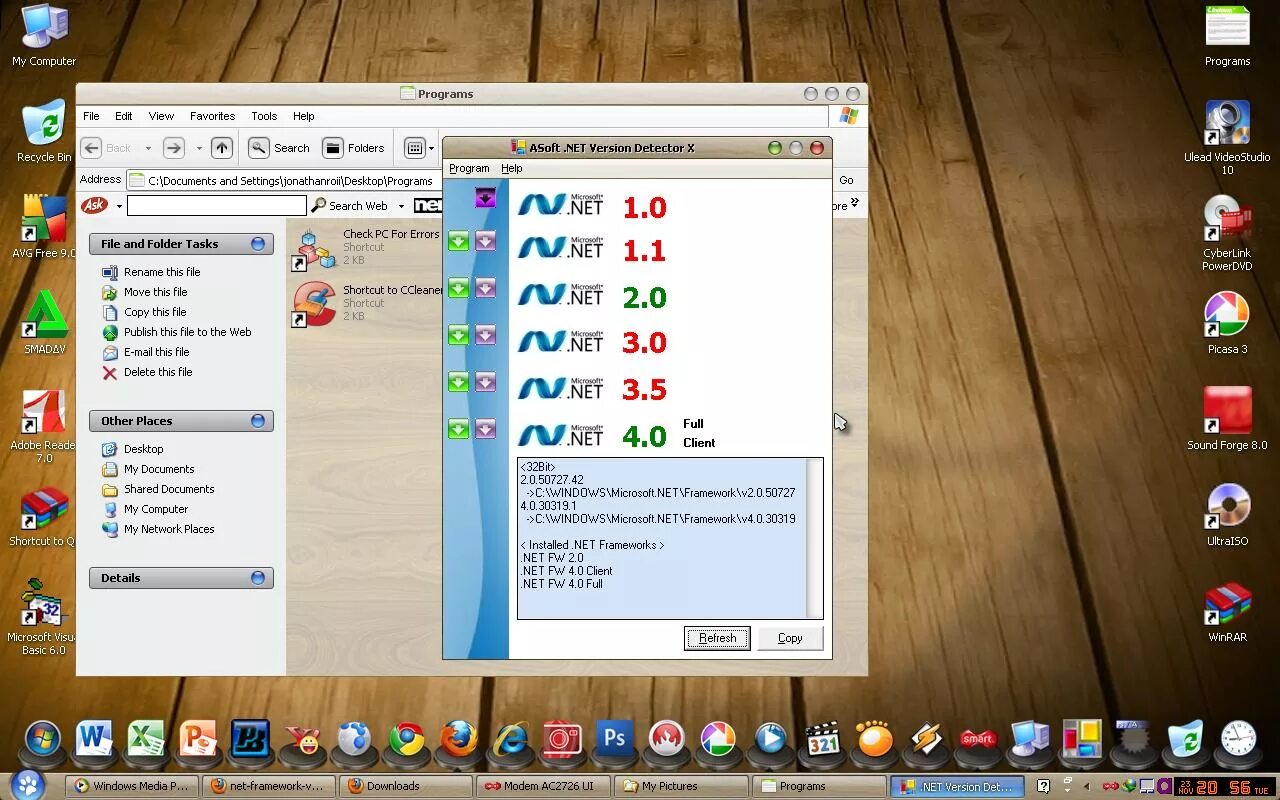This screenshot has height=800, width=1280.
Task: Open Favorites menu in Programs window
Action: click(212, 116)
